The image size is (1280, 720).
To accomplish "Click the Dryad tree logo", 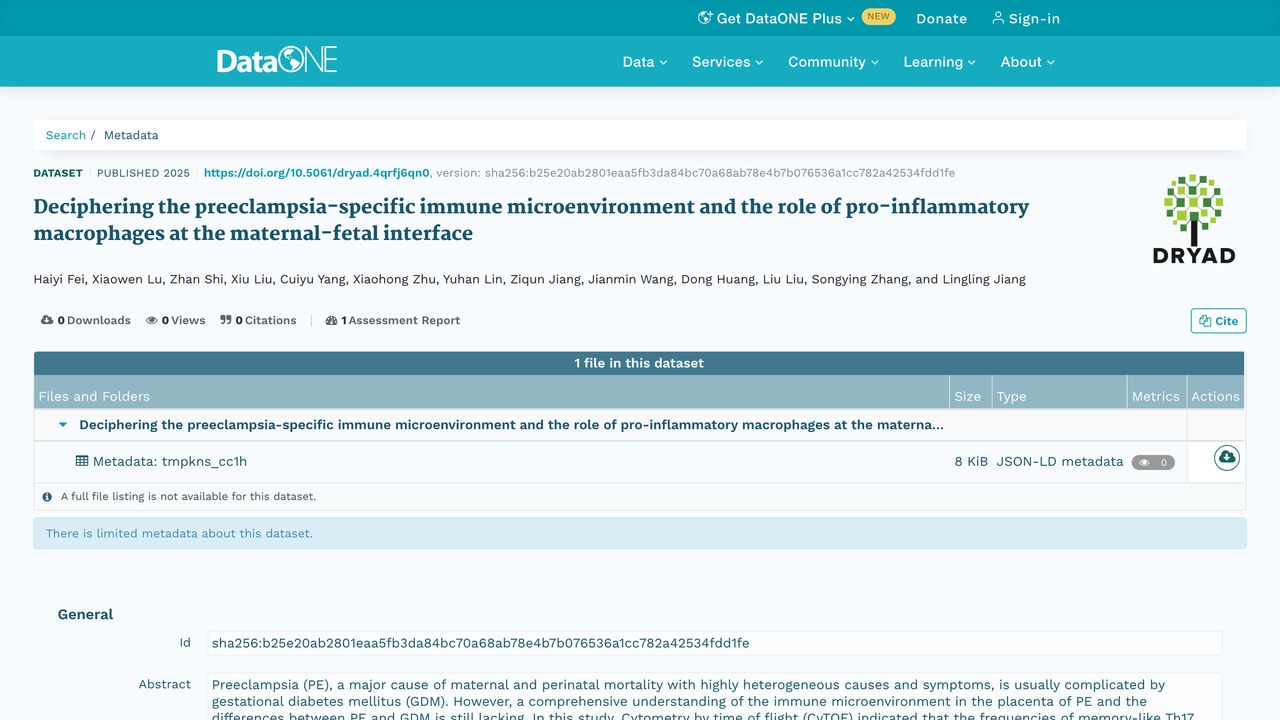I will click(x=1193, y=219).
